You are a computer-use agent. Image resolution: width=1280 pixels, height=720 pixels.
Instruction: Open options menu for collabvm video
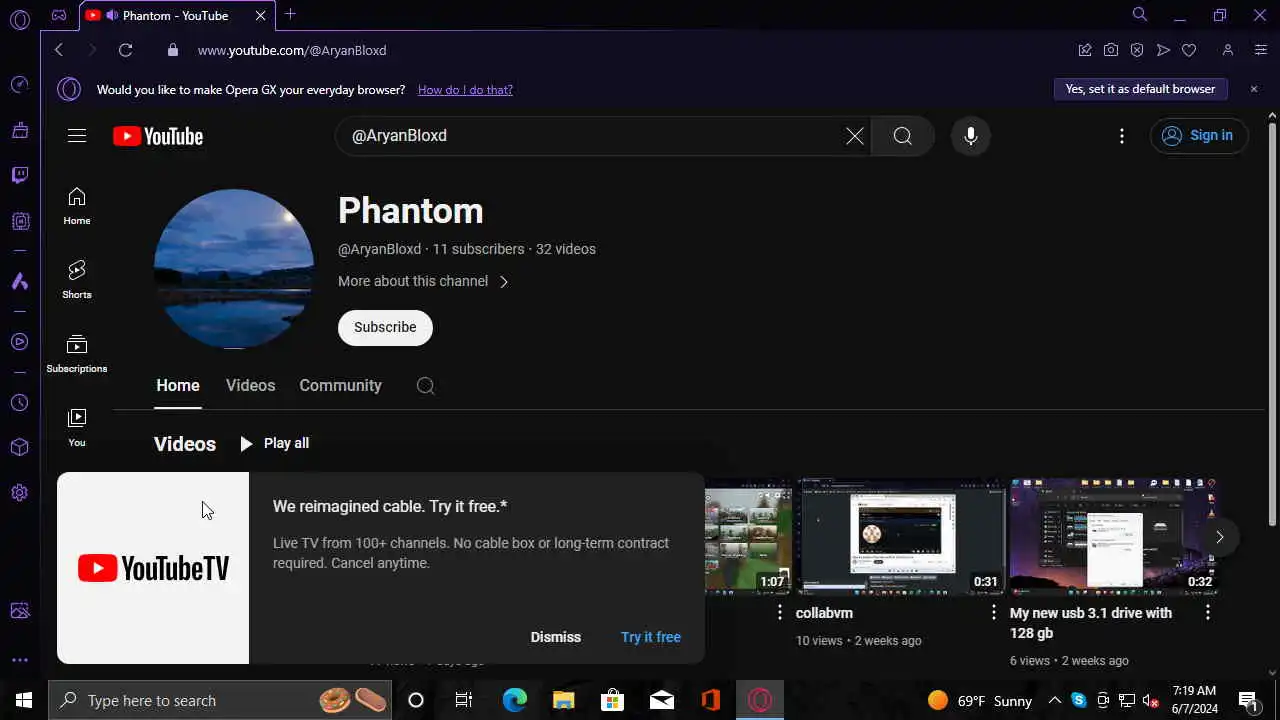click(x=993, y=612)
